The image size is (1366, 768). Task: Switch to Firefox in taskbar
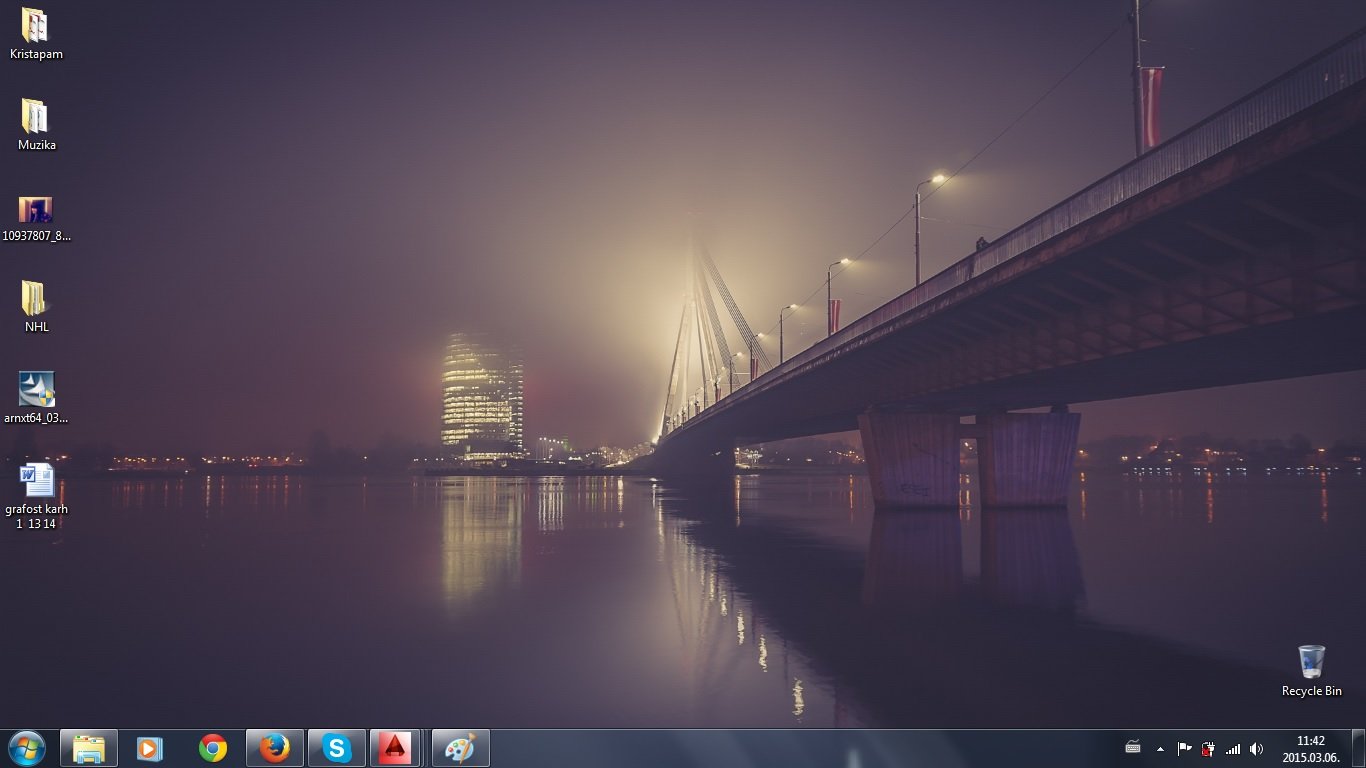[274, 748]
